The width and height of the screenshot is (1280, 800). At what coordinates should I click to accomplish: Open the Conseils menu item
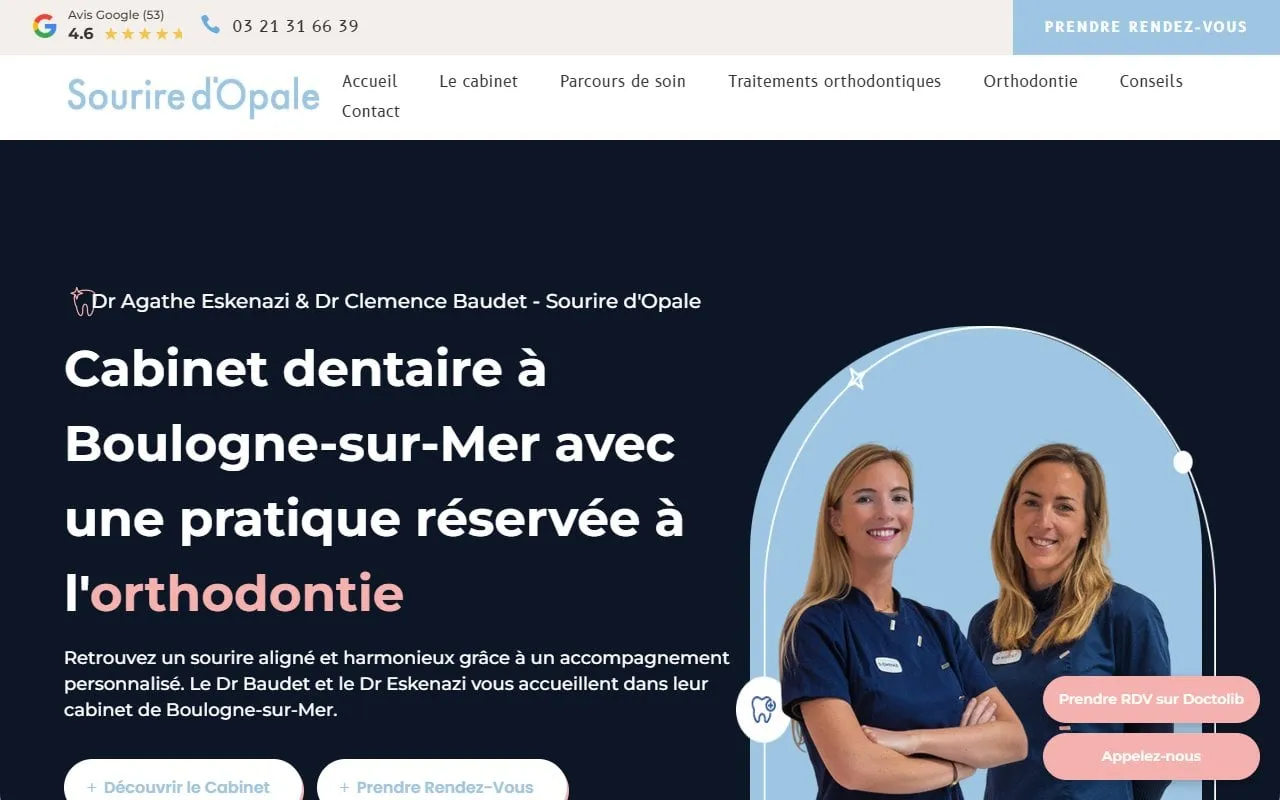[1151, 81]
